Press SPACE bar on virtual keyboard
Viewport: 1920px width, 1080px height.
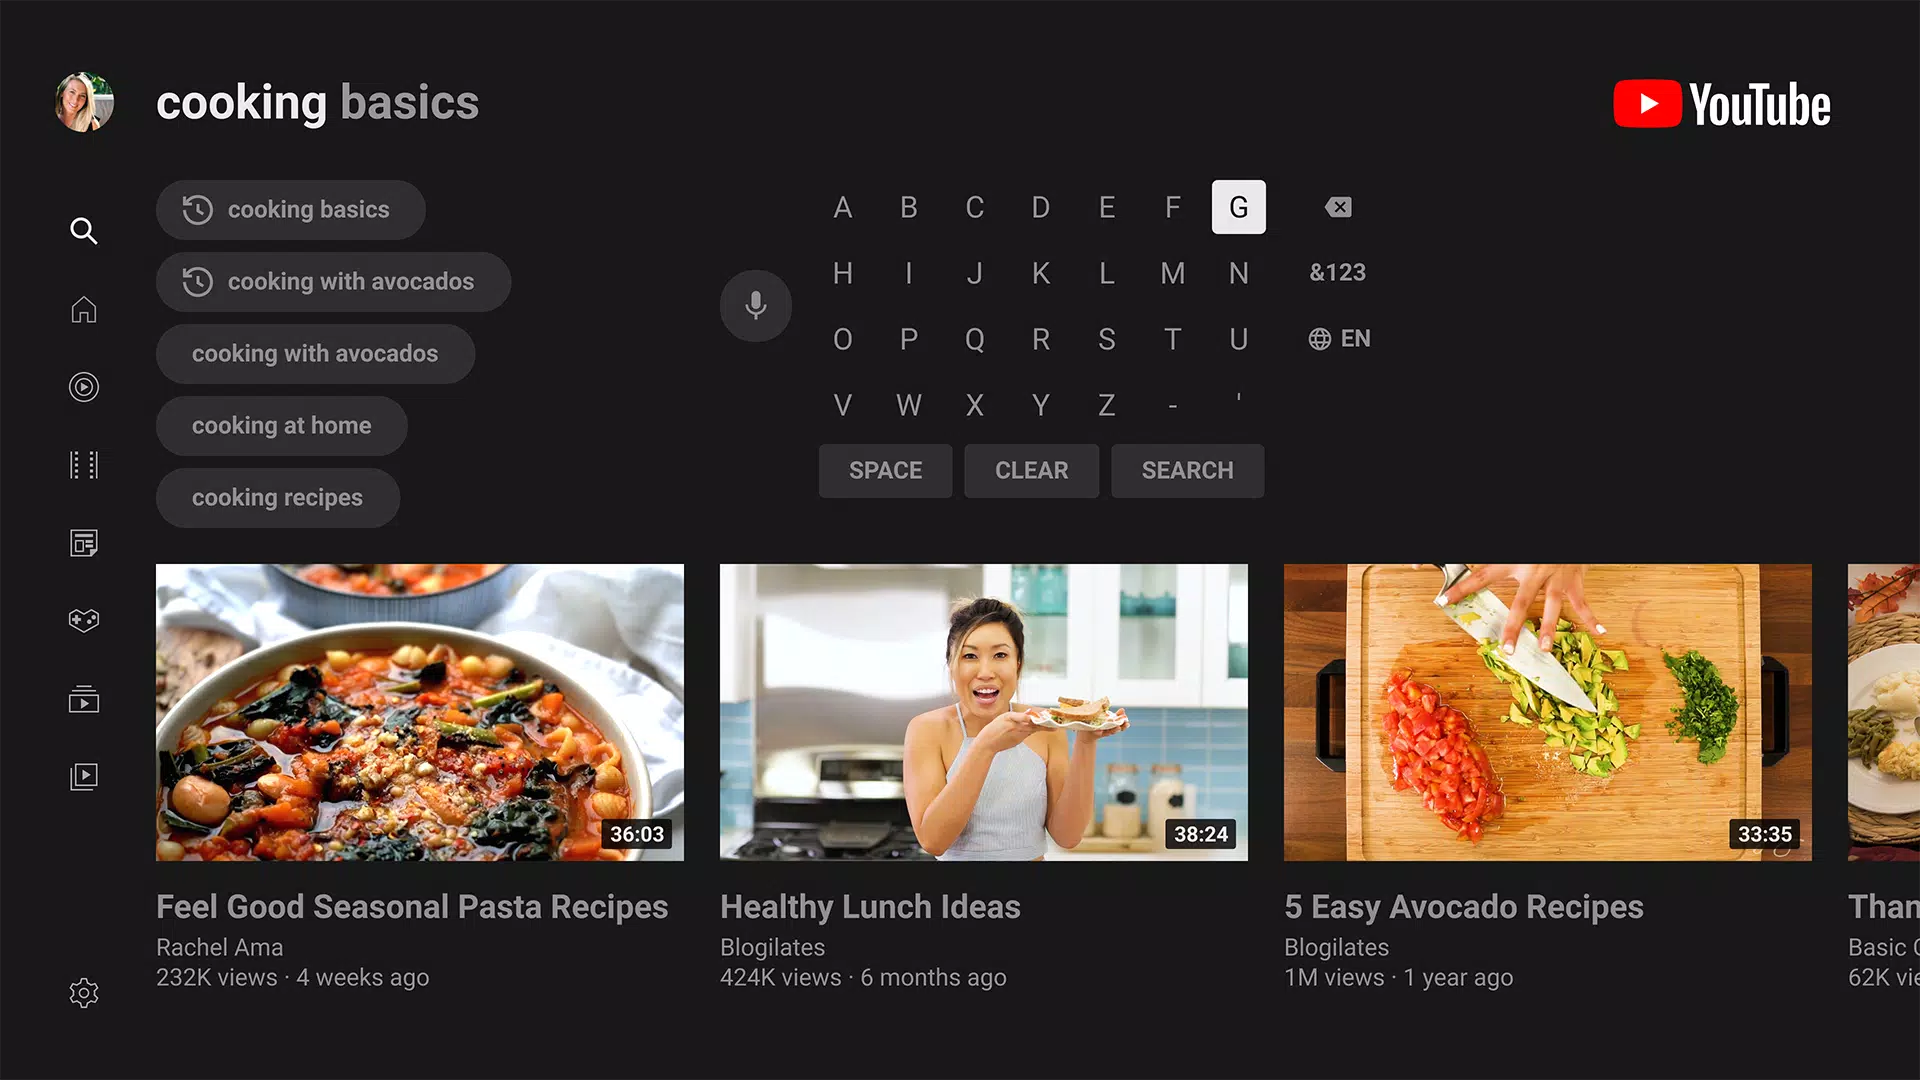(x=884, y=471)
